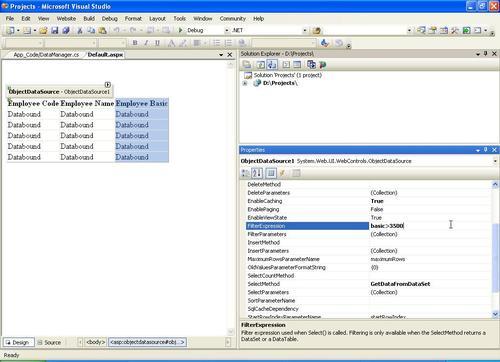Click the Open File folder icon

click(43, 31)
